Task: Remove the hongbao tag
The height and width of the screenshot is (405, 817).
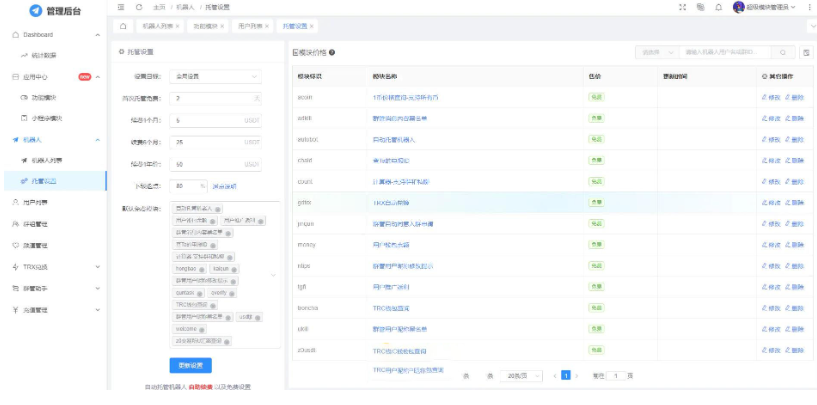Action: click(x=202, y=270)
